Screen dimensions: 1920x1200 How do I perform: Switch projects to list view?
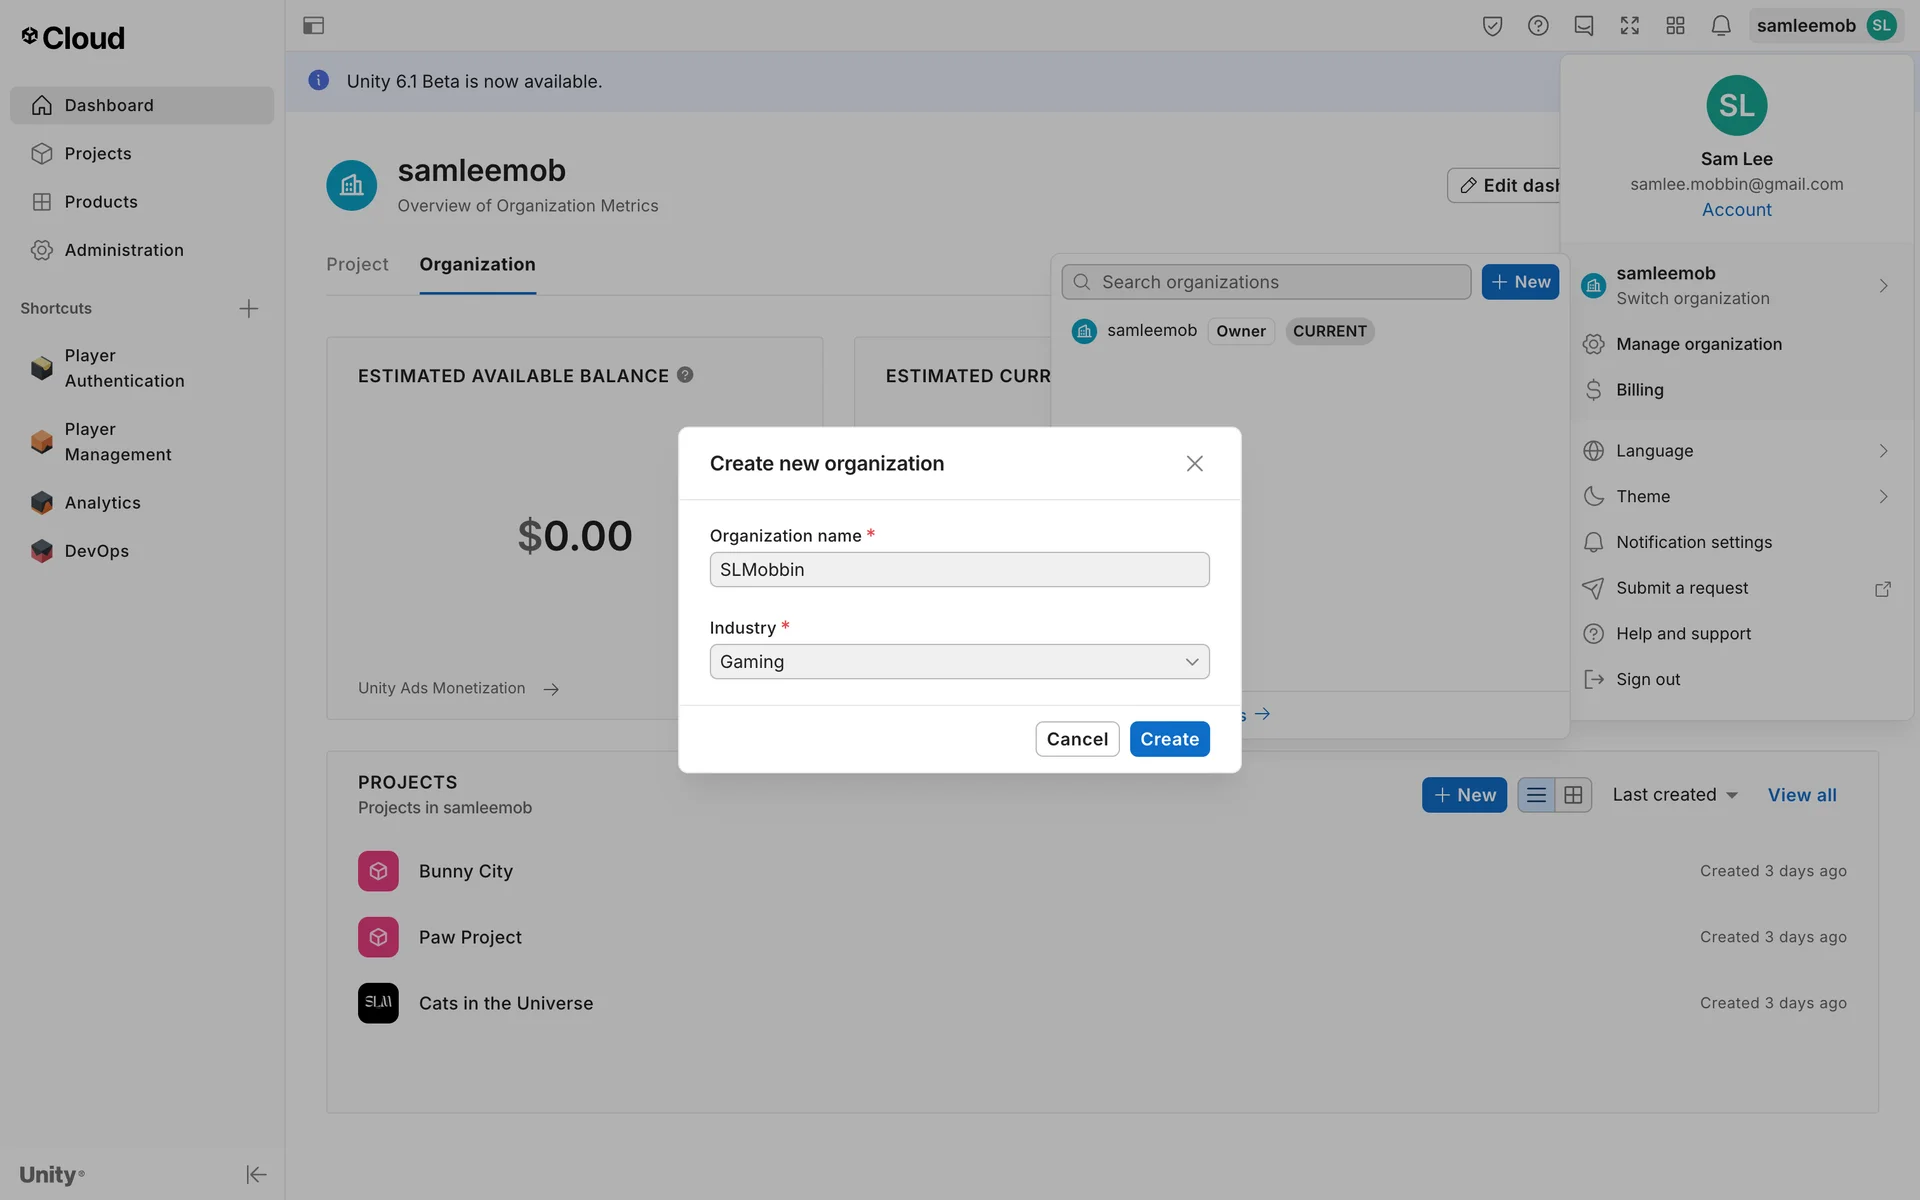(x=1536, y=795)
